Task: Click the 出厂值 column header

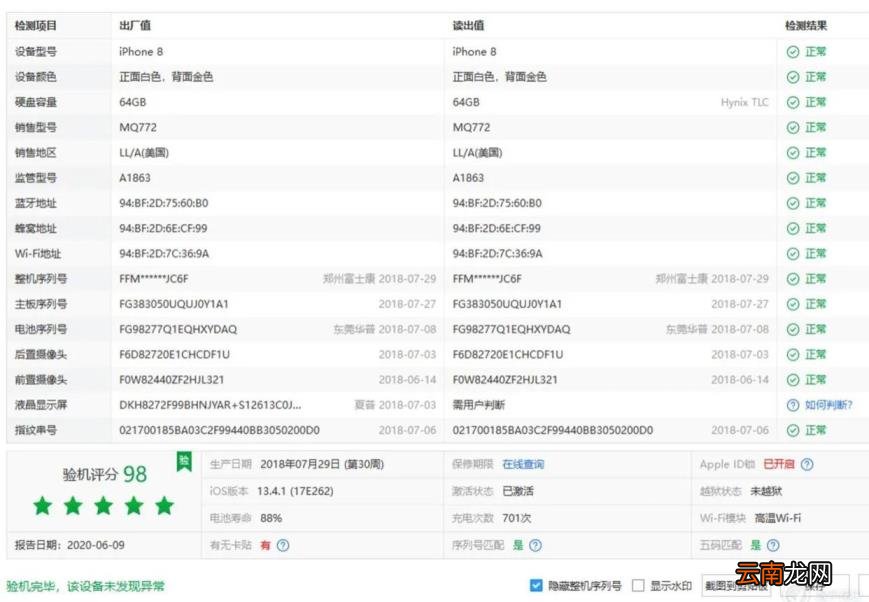Action: tap(135, 25)
